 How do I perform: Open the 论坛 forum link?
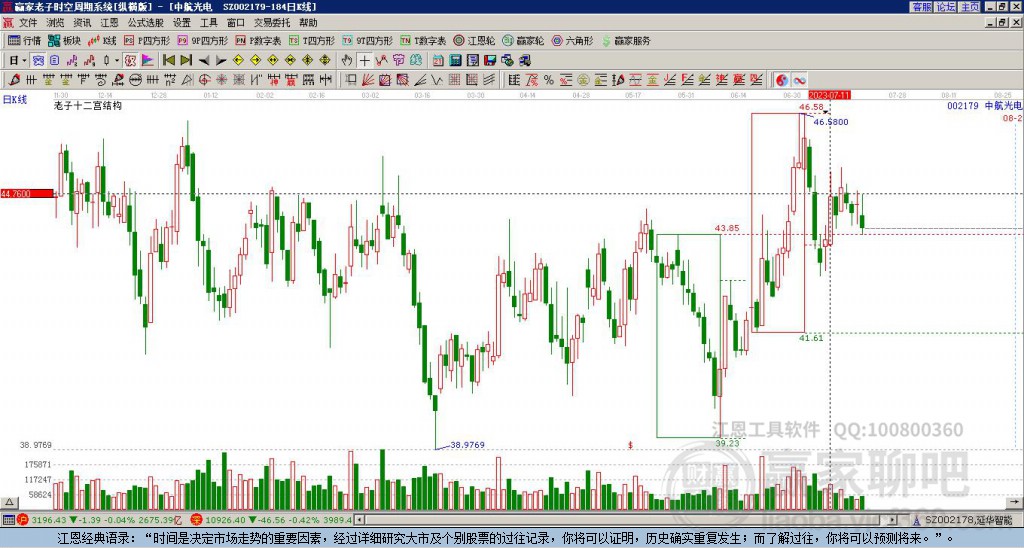pos(945,7)
